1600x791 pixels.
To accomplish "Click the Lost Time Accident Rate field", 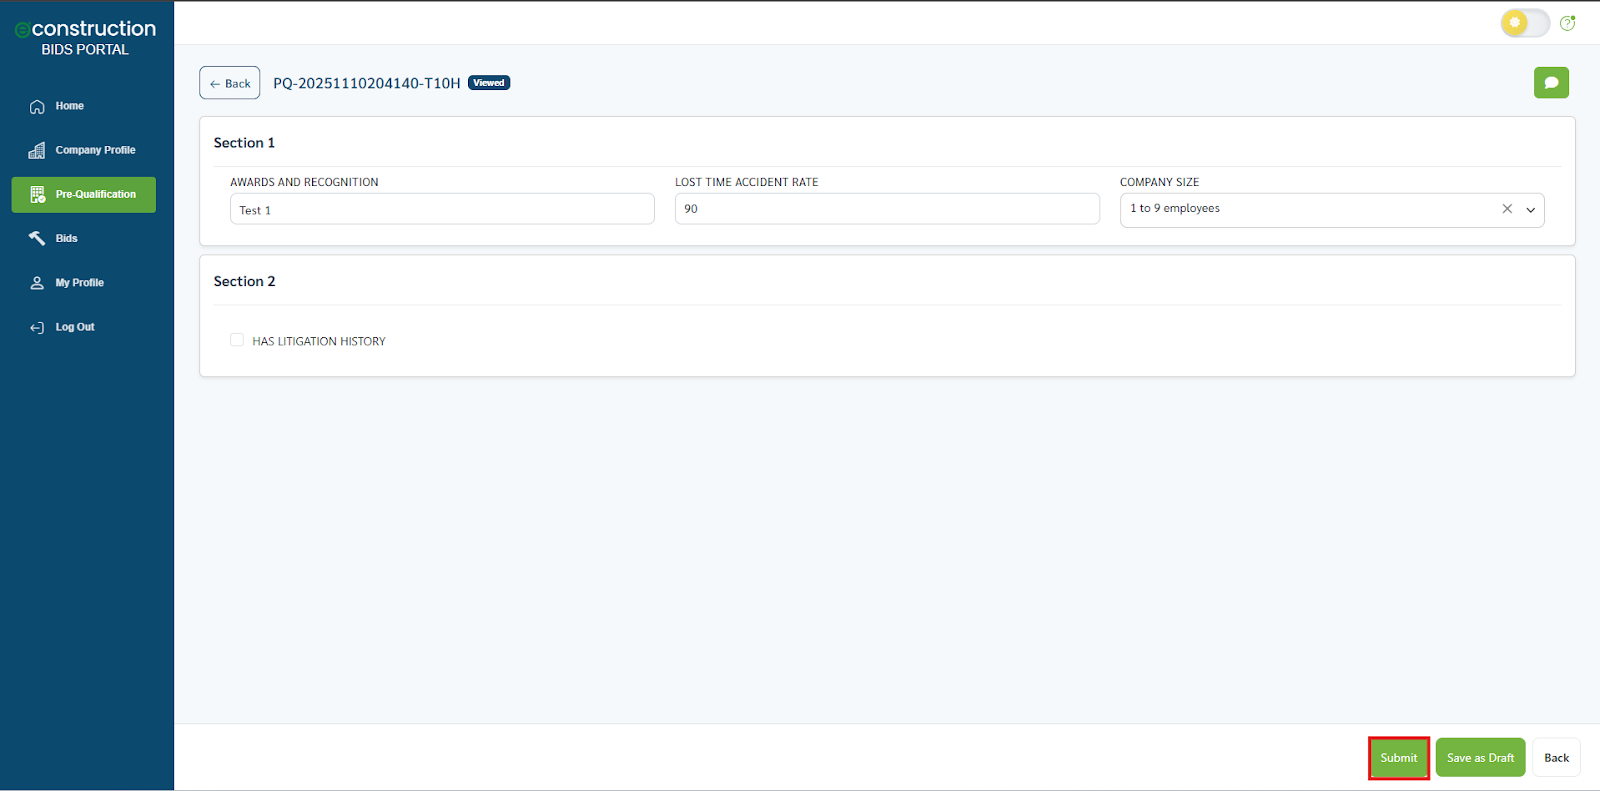I will [886, 209].
